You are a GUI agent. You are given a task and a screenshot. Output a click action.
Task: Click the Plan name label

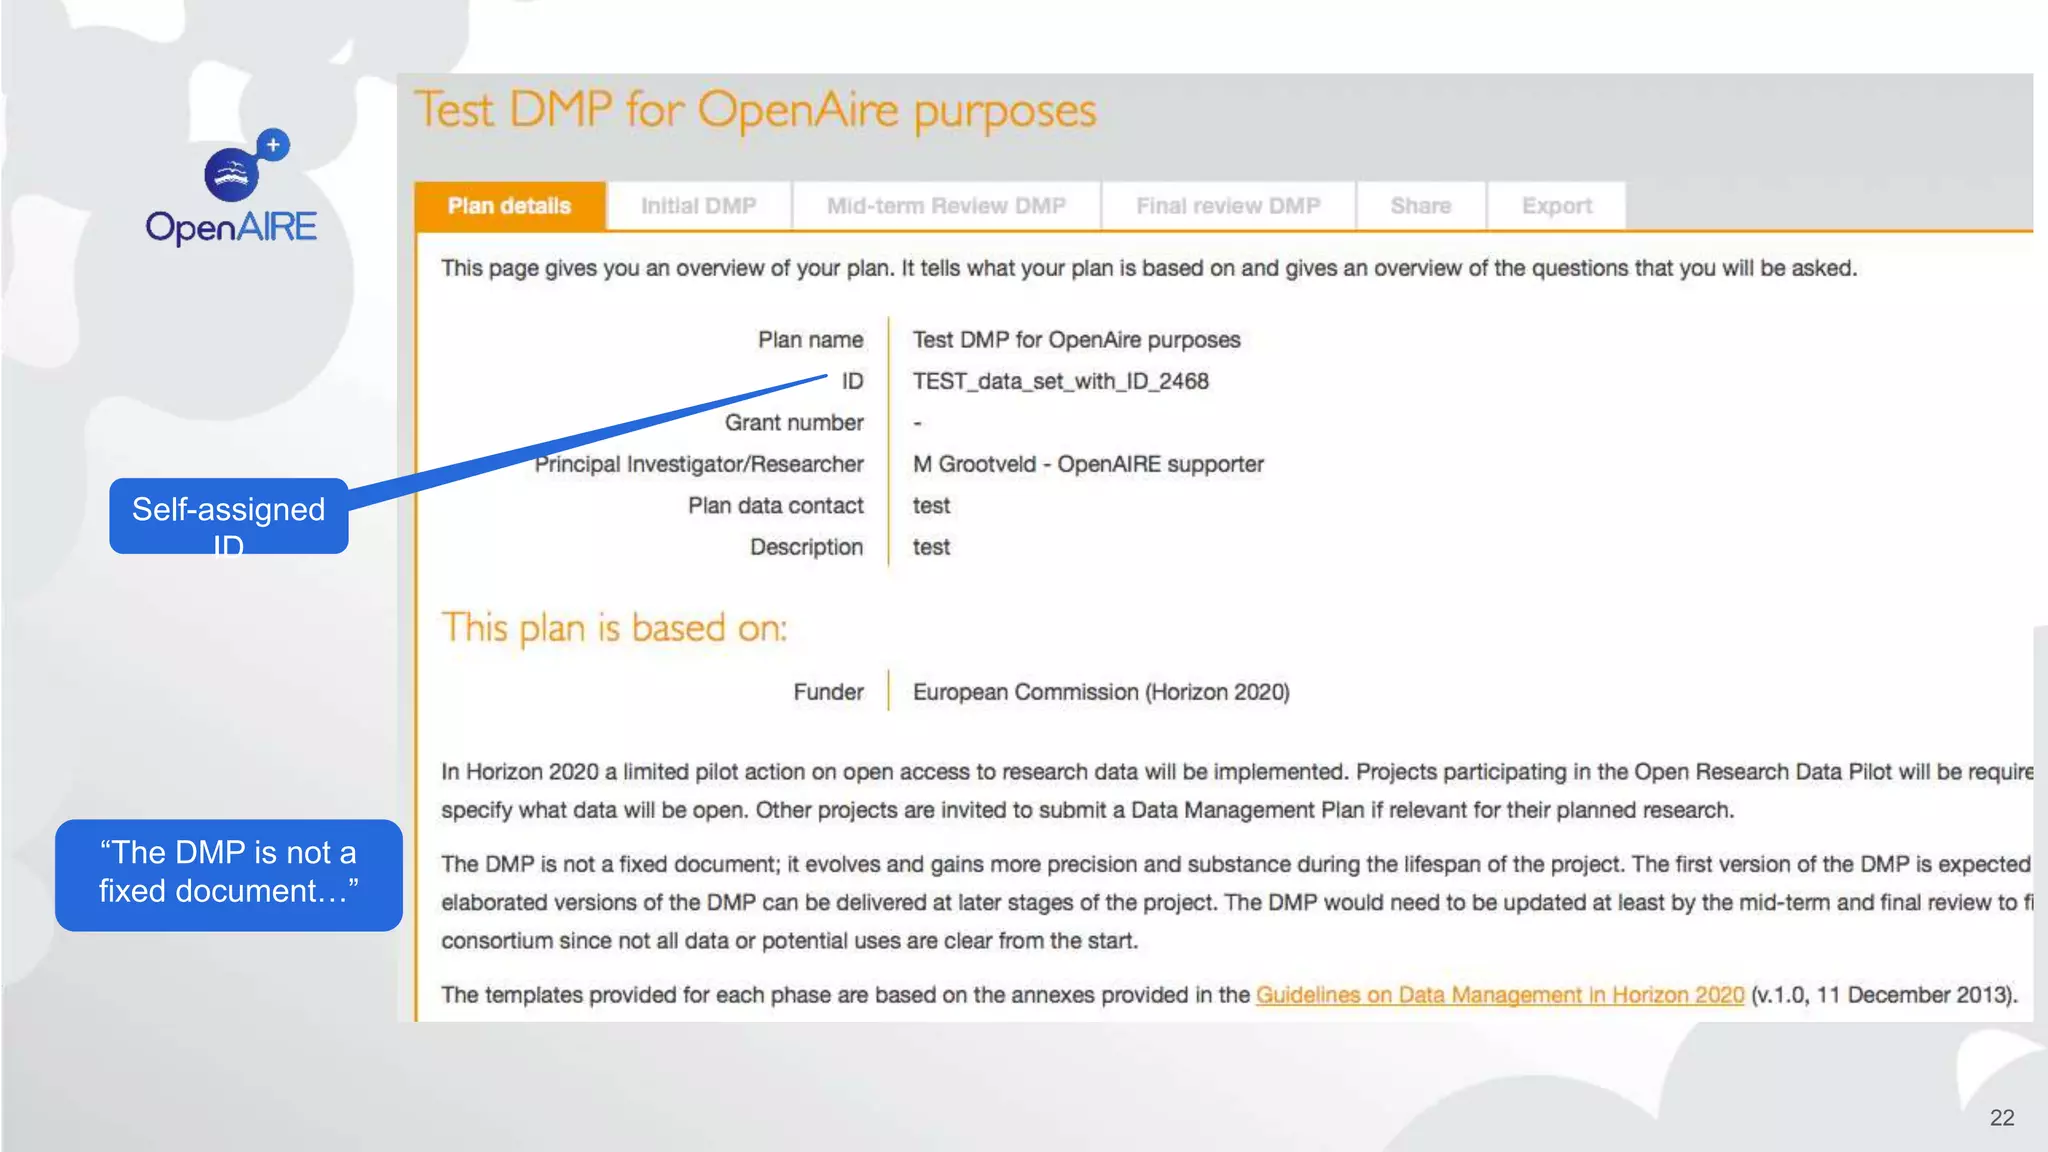pos(810,340)
